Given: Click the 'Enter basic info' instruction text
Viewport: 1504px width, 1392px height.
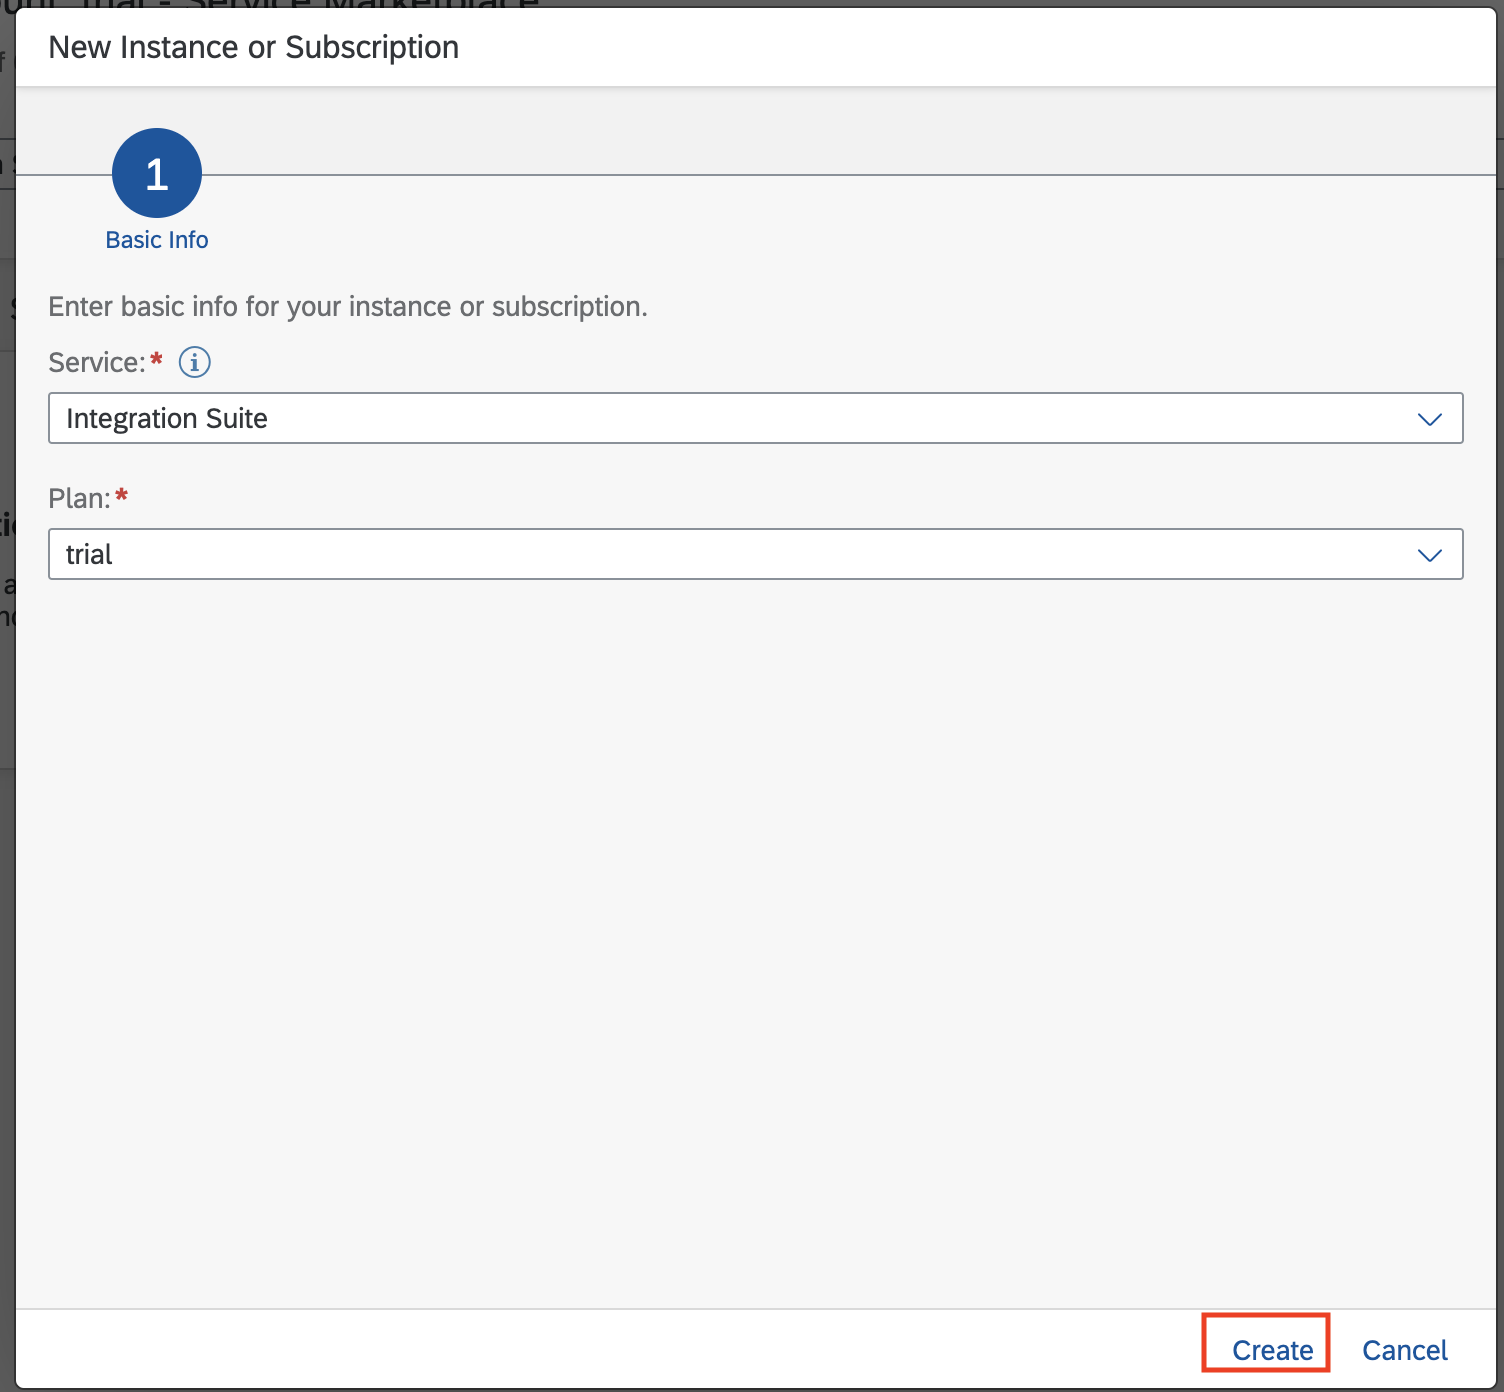Looking at the screenshot, I should [348, 306].
